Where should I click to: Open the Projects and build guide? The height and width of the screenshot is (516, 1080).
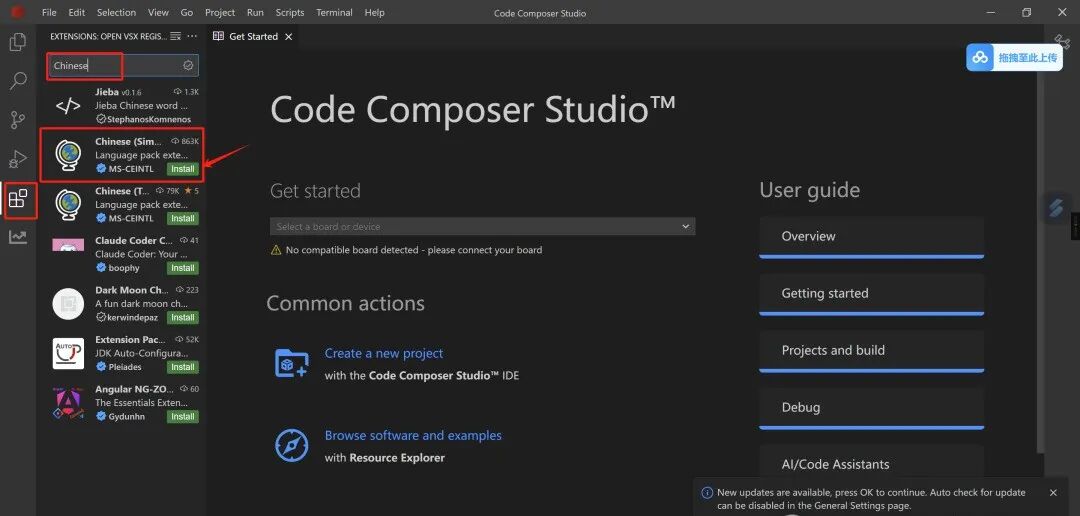pyautogui.click(x=871, y=351)
